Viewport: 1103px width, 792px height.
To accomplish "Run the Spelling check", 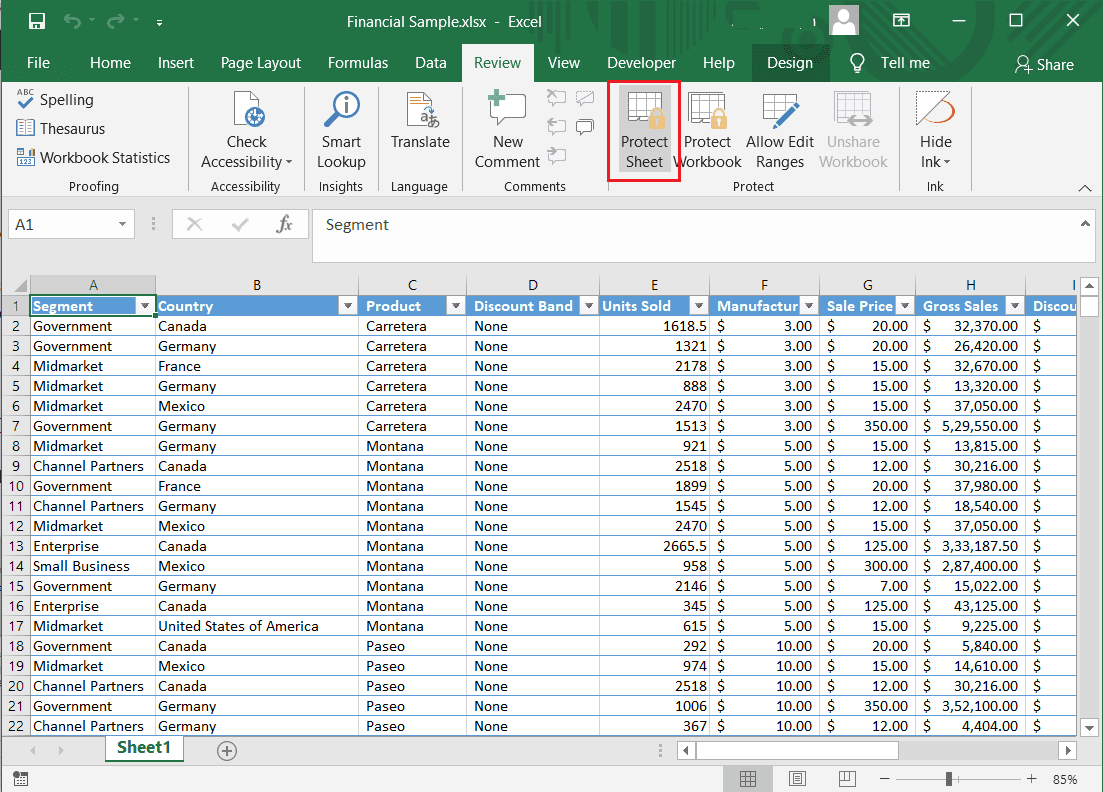I will click(55, 100).
